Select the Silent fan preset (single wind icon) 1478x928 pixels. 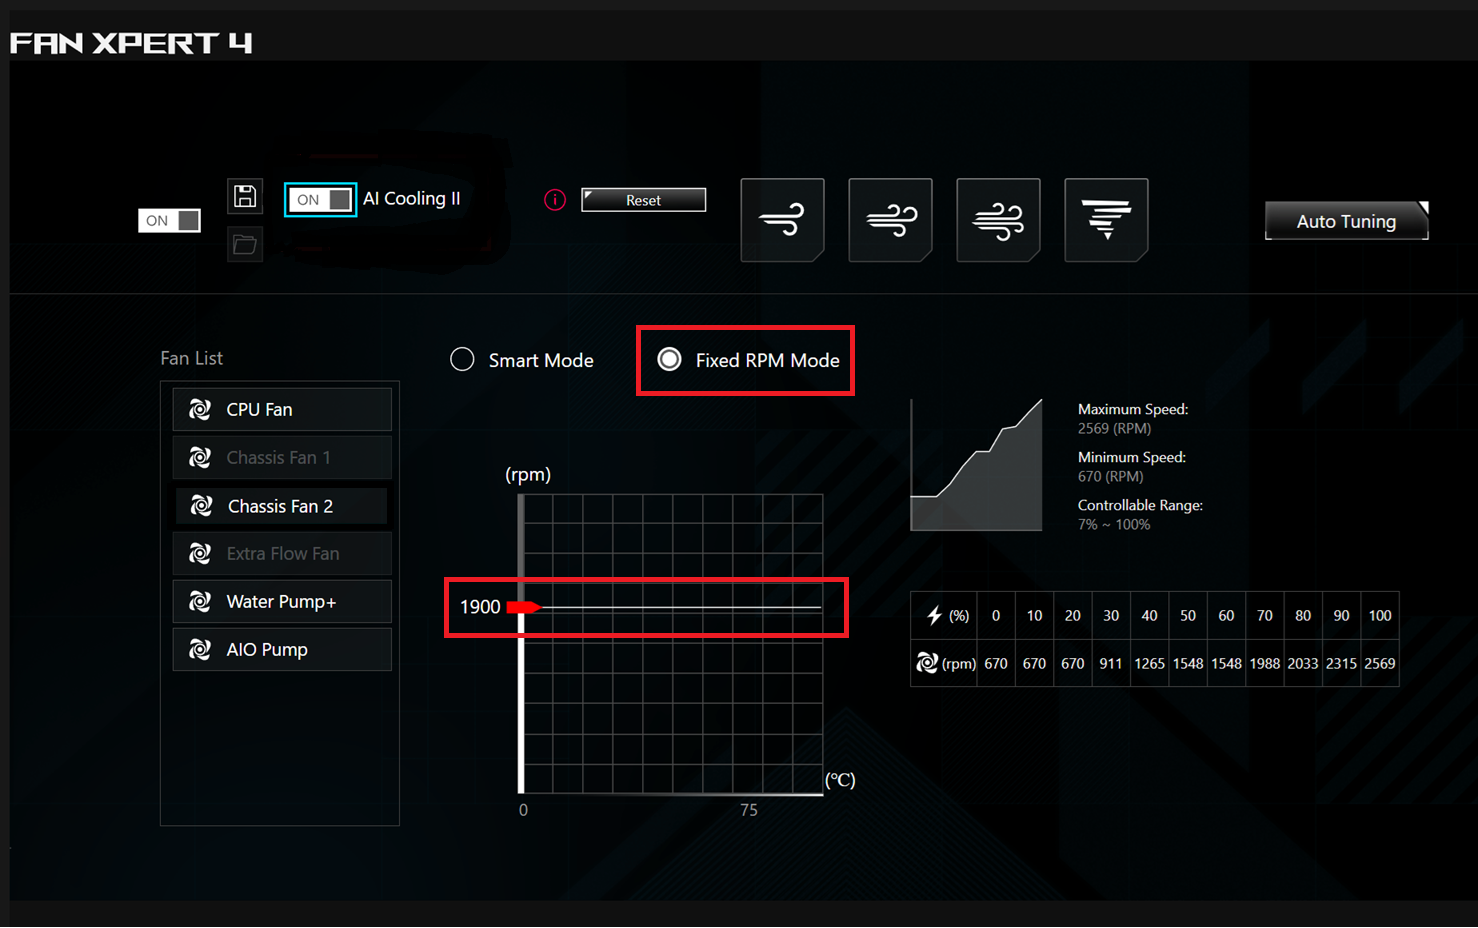click(782, 220)
